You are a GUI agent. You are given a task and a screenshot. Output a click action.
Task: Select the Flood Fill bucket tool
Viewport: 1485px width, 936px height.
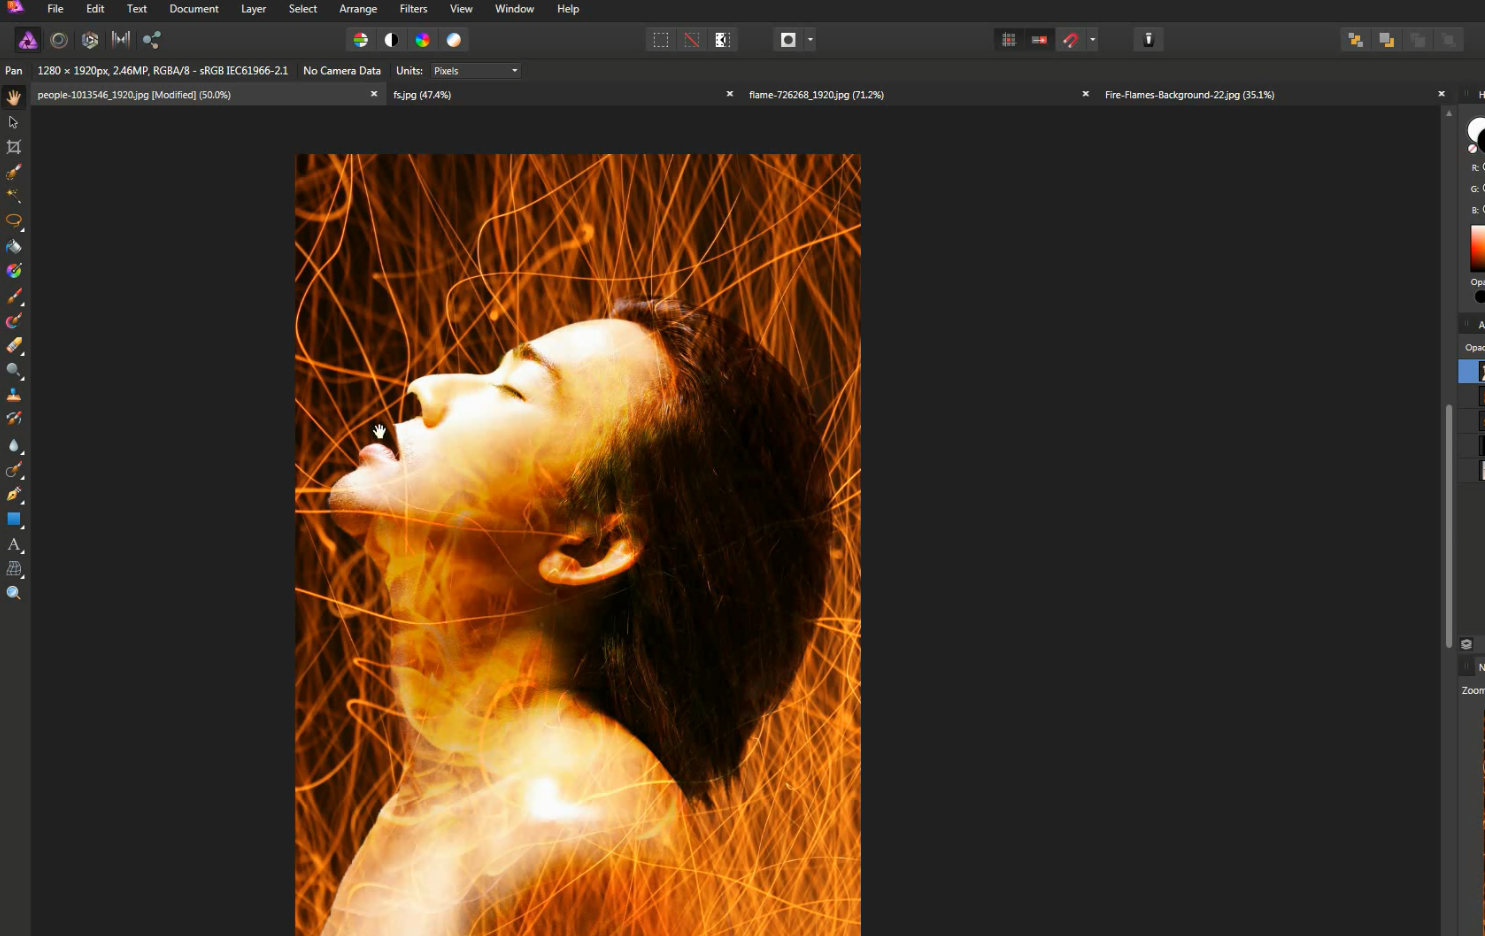click(x=14, y=246)
